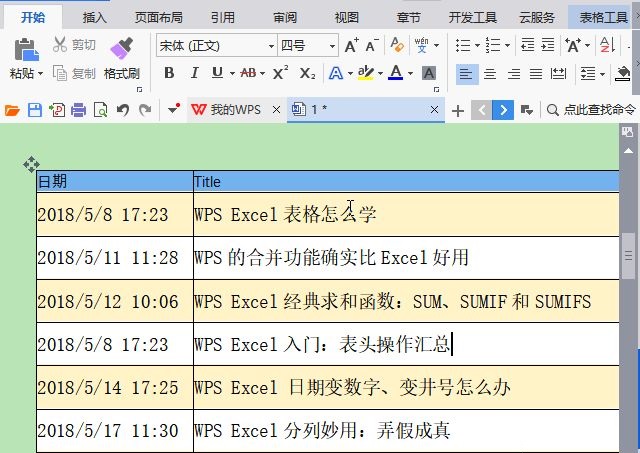Open the 页面布局 ribbon tab

click(x=159, y=17)
